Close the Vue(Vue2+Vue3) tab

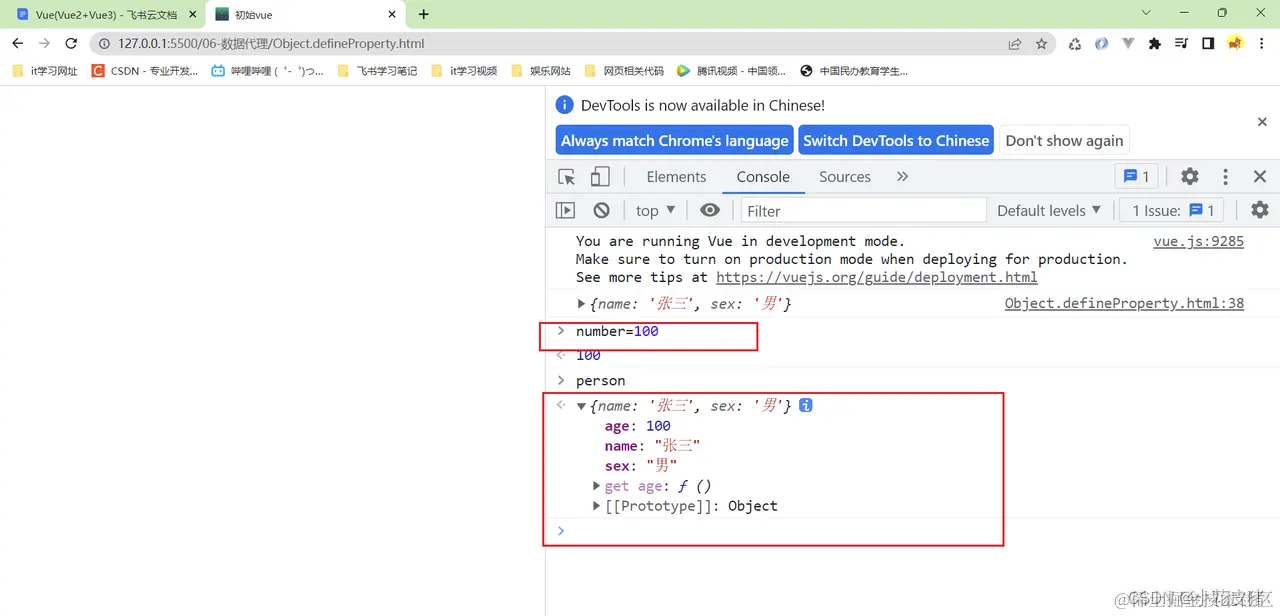[x=192, y=15]
